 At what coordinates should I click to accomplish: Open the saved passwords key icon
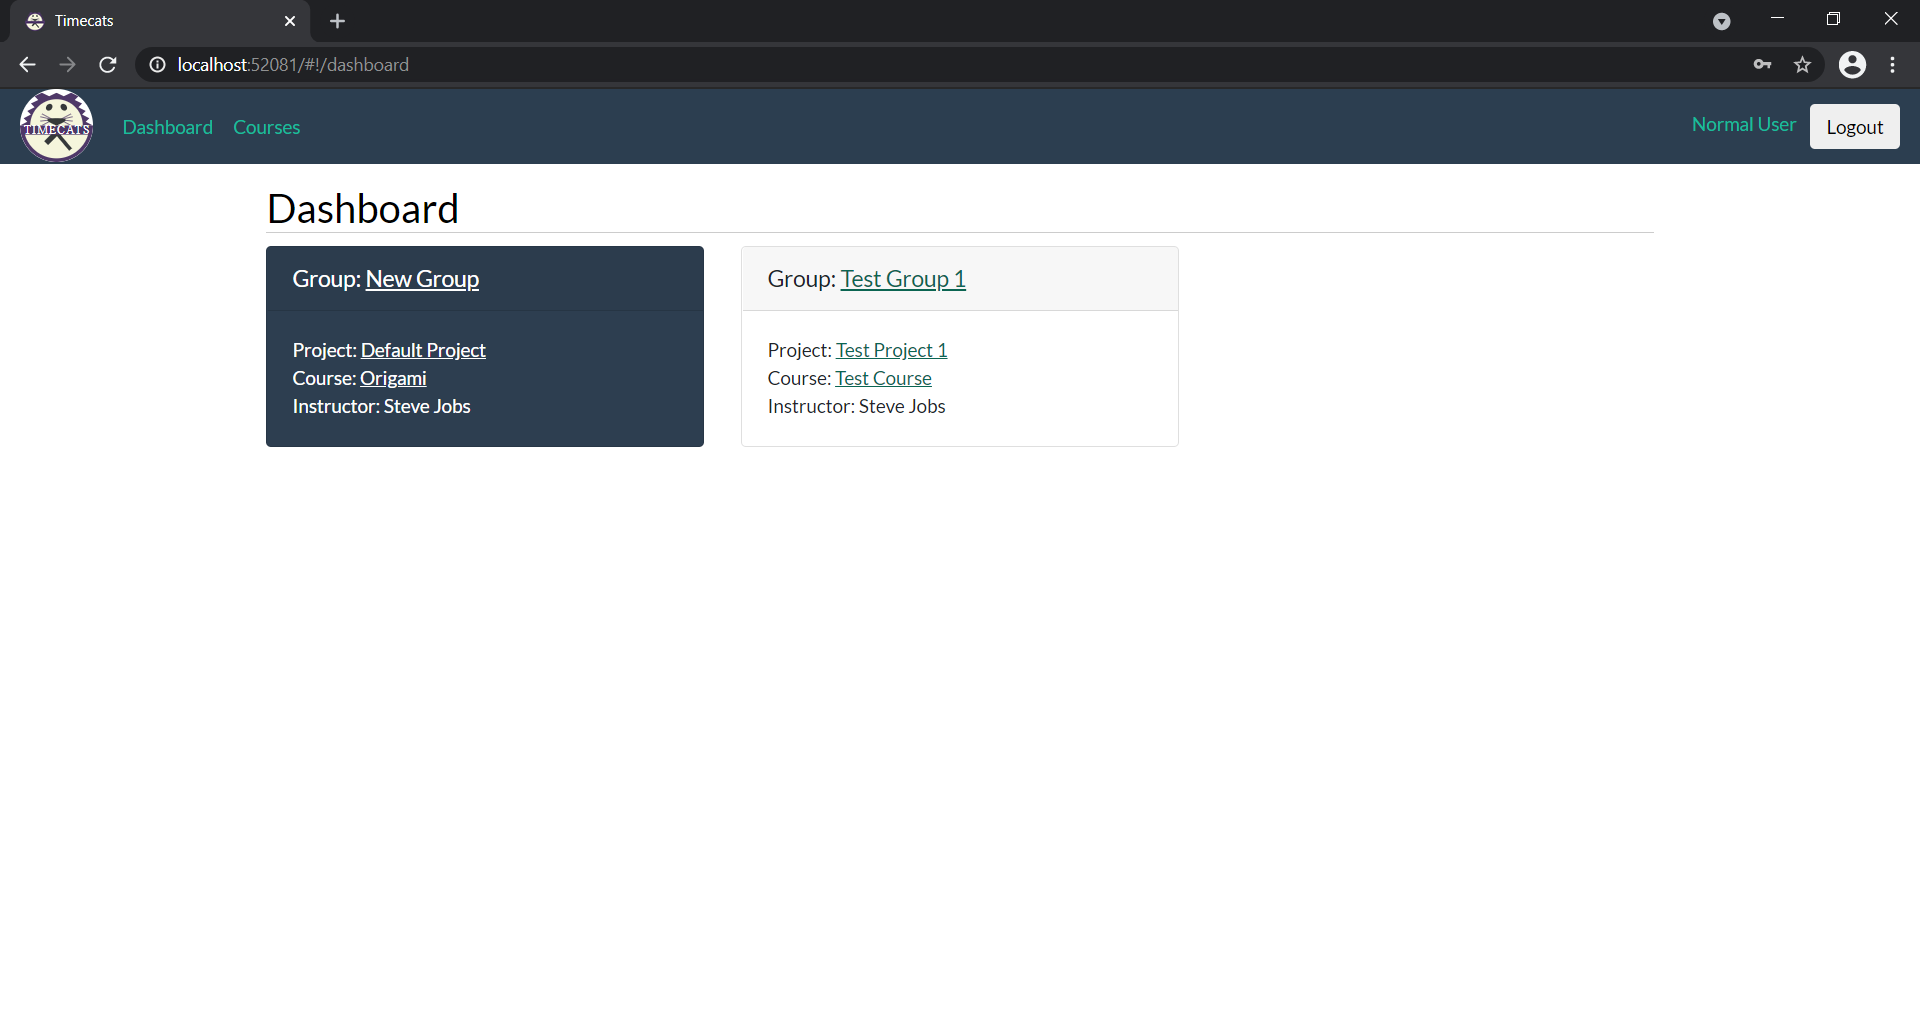[1762, 65]
